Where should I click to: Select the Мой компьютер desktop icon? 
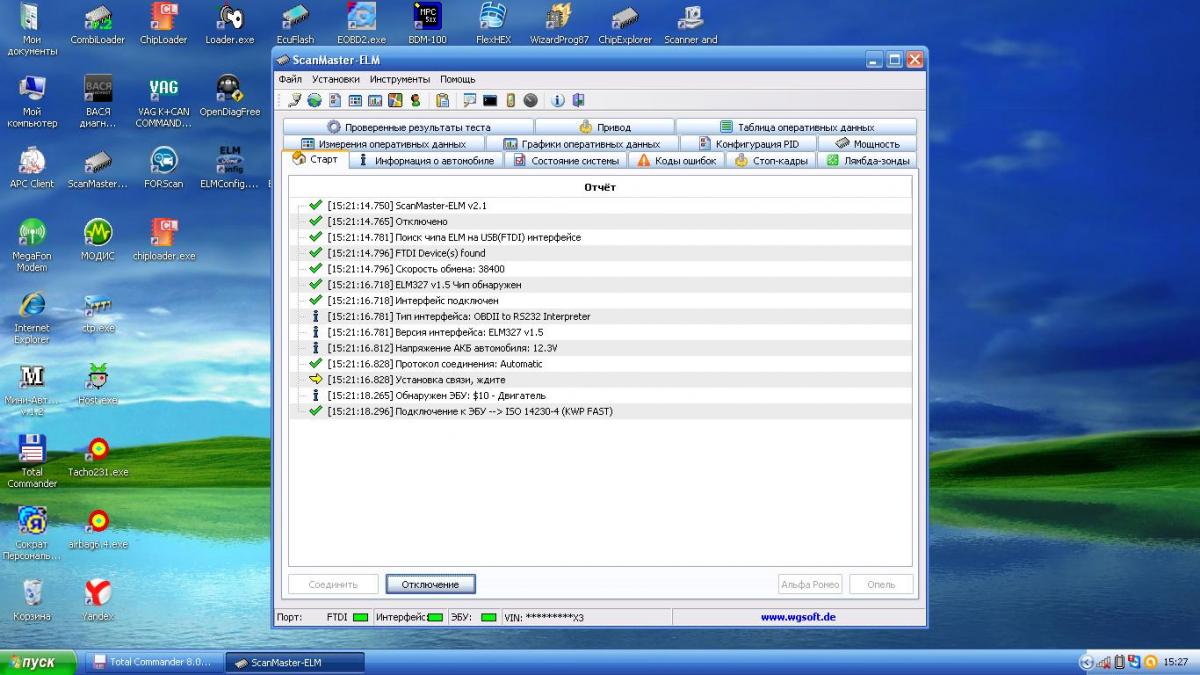click(x=32, y=103)
